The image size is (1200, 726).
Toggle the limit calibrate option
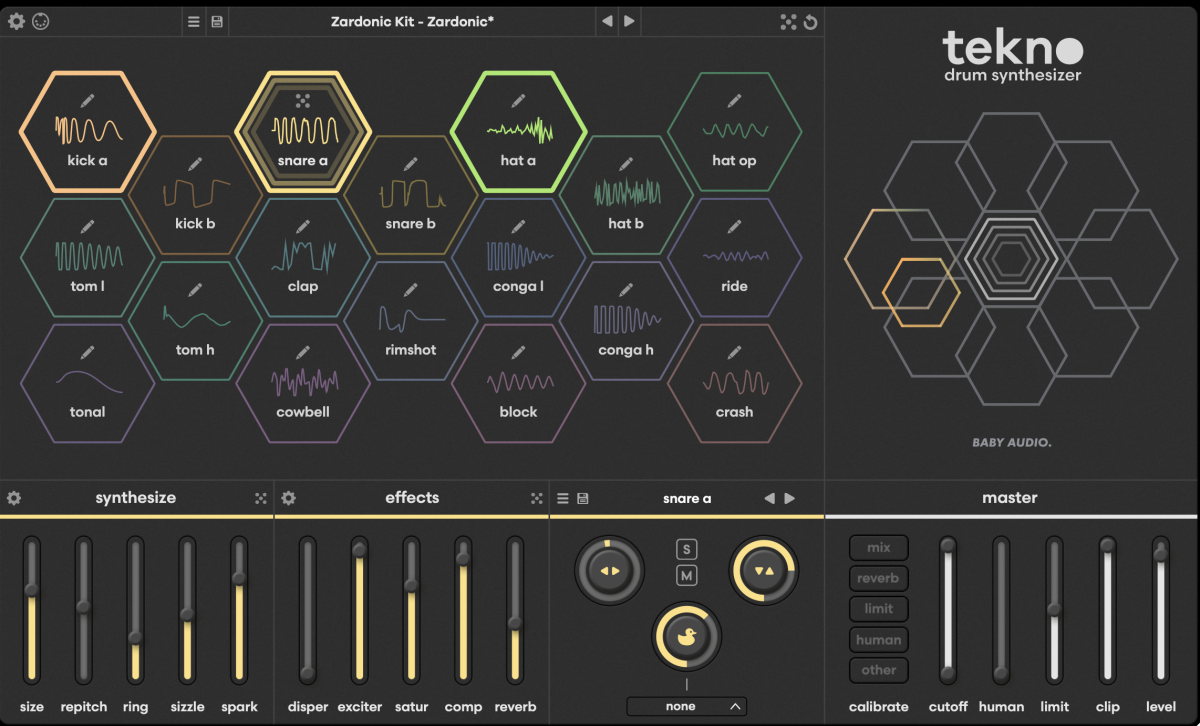(x=879, y=608)
